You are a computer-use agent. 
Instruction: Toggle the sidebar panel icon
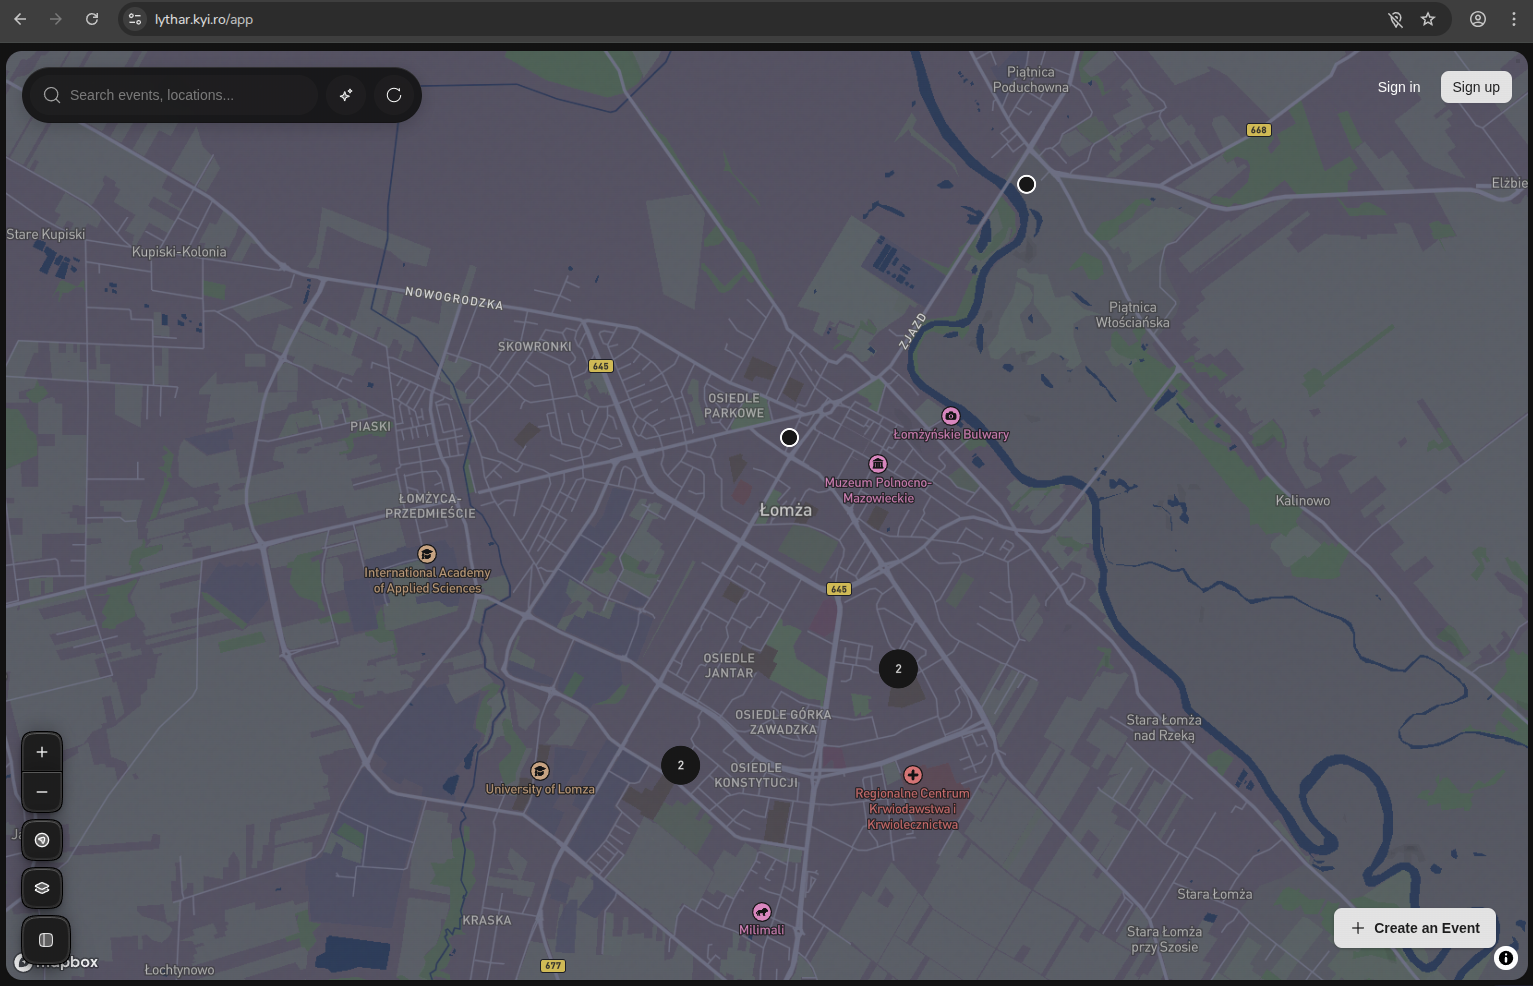pyautogui.click(x=46, y=940)
